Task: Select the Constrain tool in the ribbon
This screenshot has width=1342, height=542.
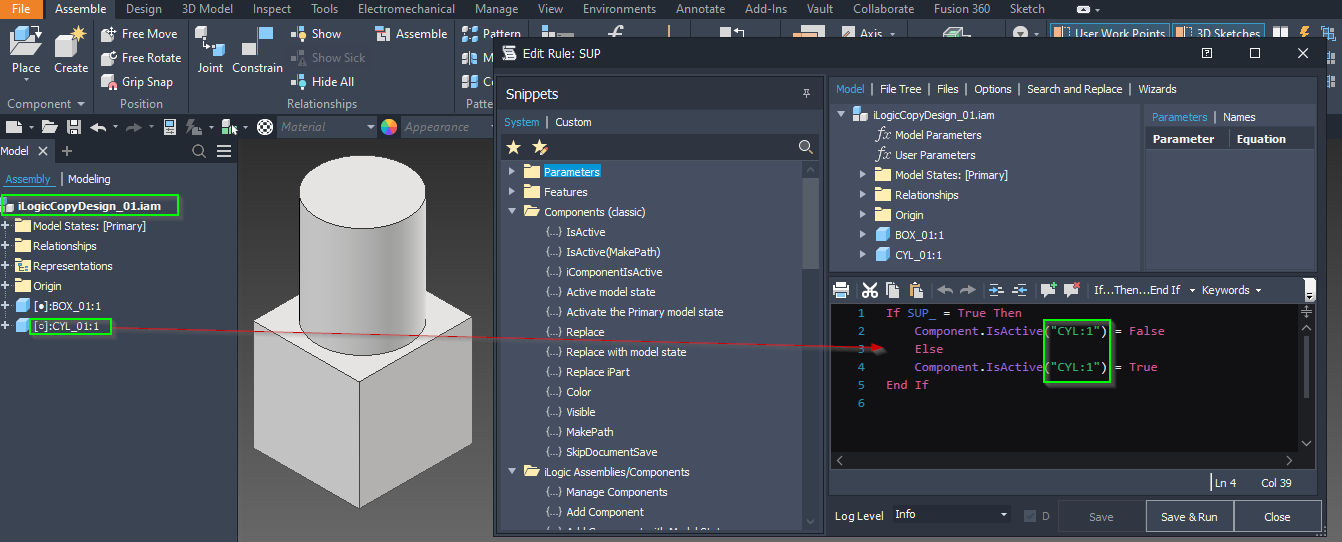Action: tap(257, 50)
